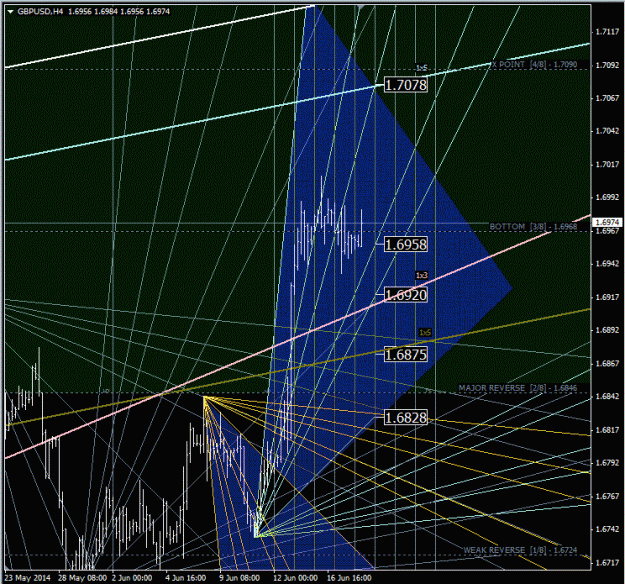Click the current price tag 1.6974 on axis
The width and height of the screenshot is (625, 584).
point(606,222)
